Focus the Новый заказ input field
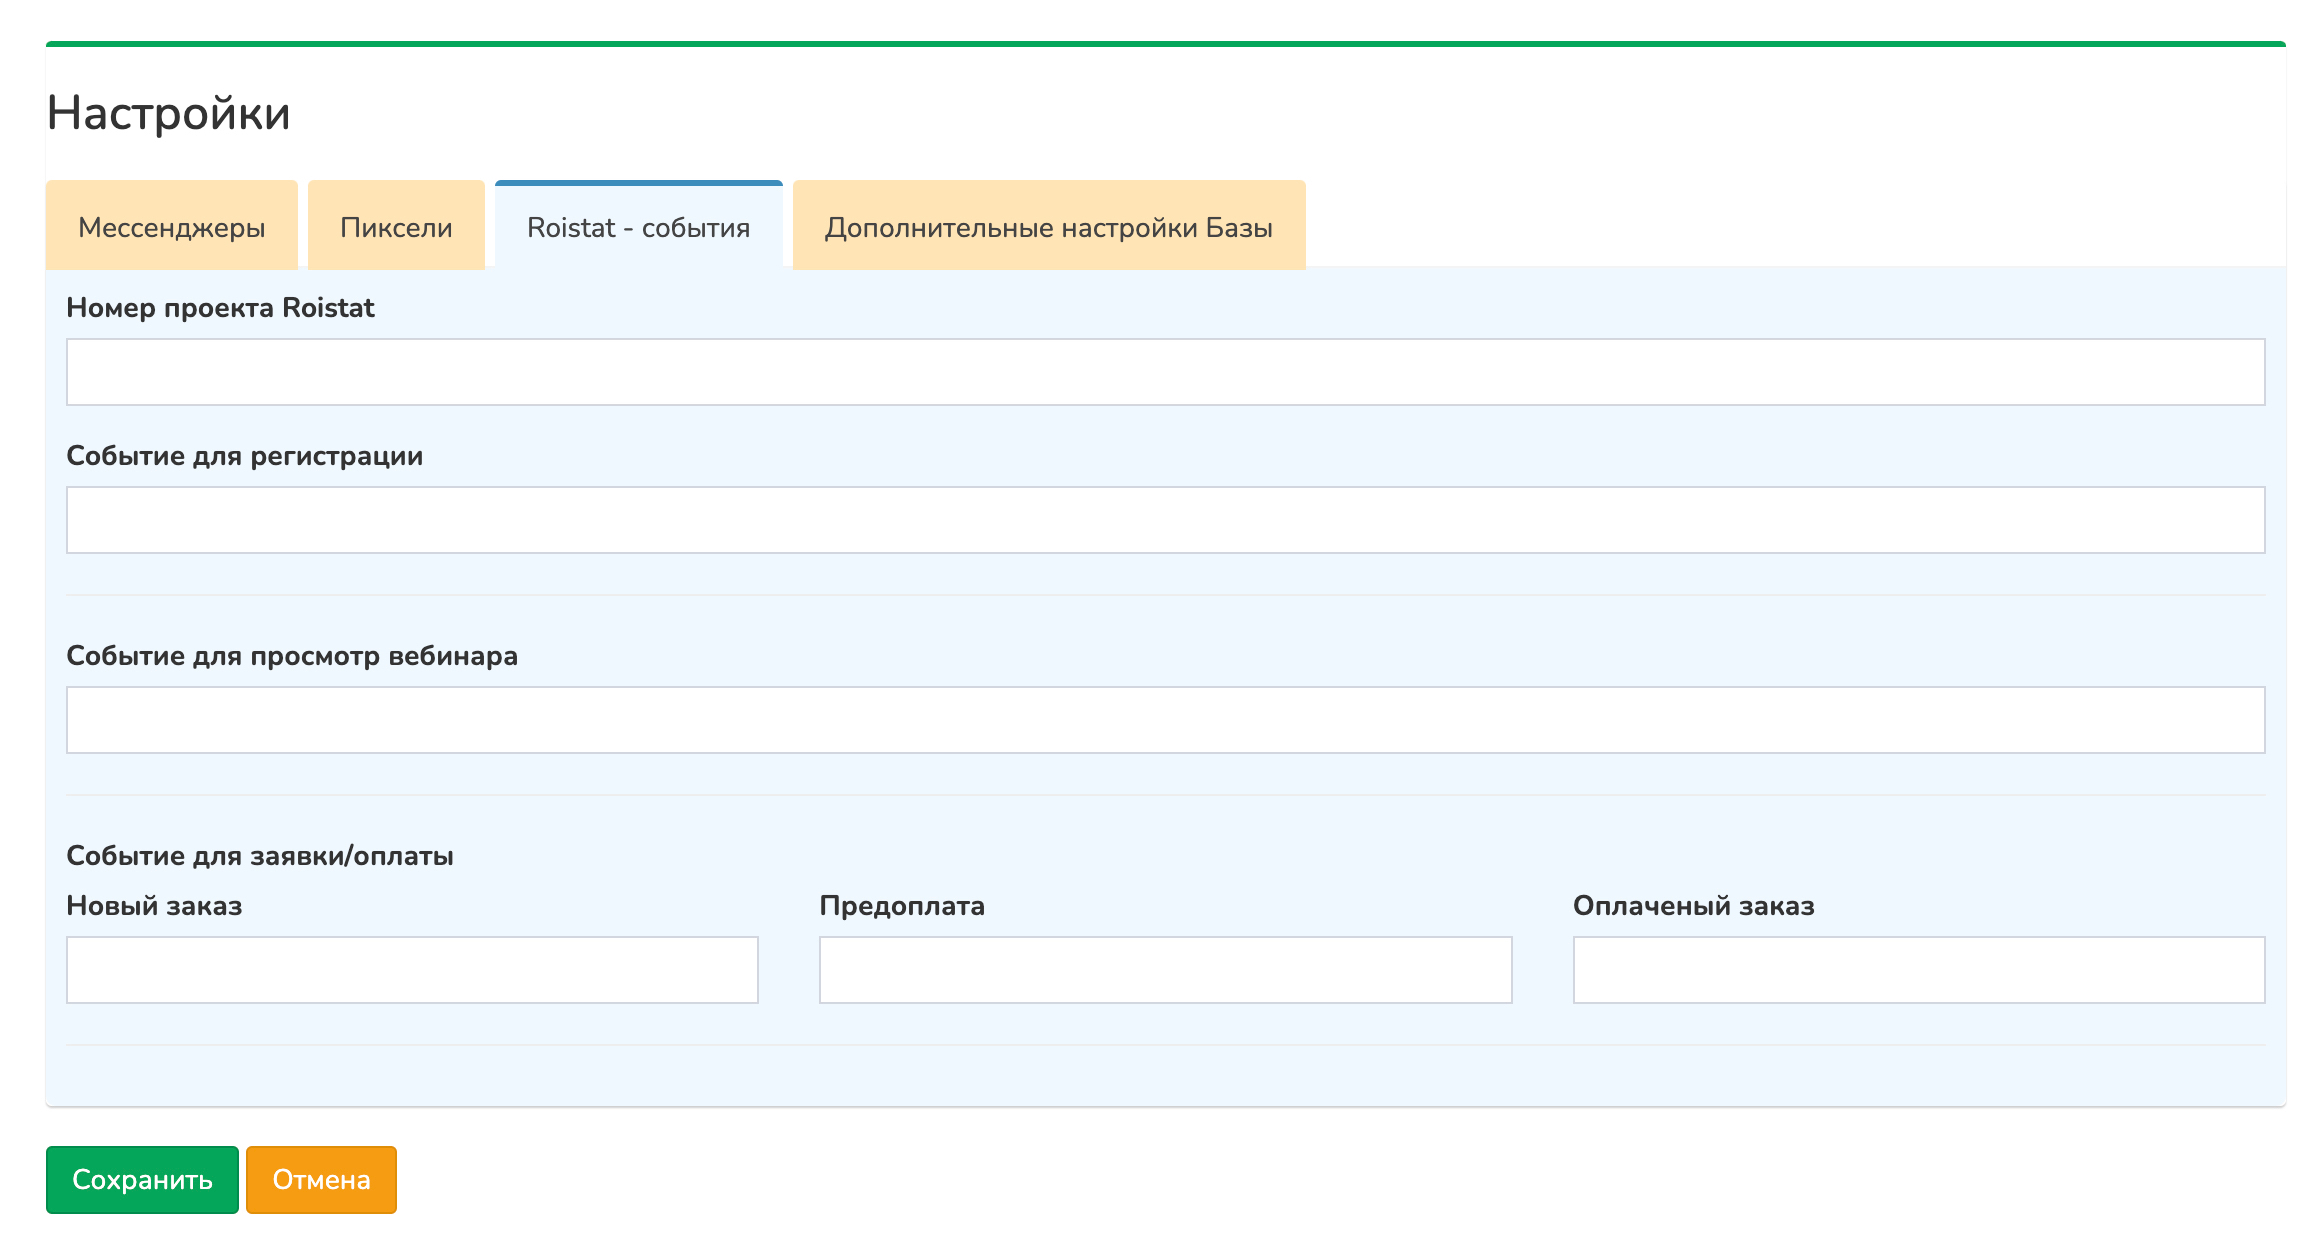The width and height of the screenshot is (2310, 1252). [412, 970]
